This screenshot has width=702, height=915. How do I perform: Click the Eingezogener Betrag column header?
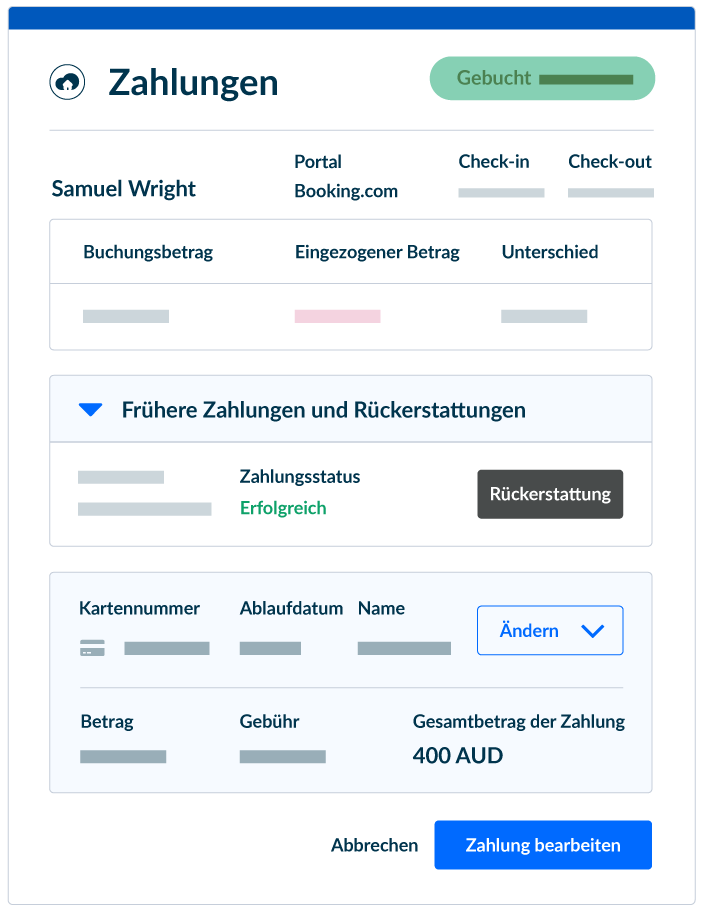377,252
